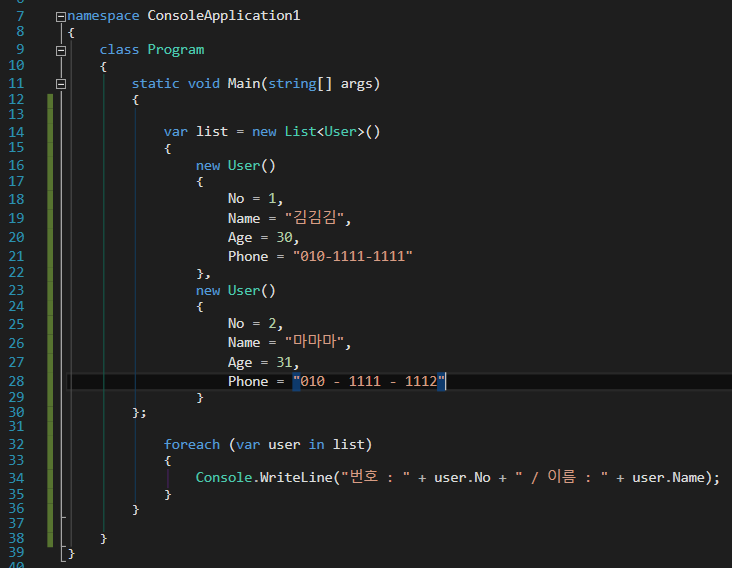This screenshot has width=732, height=568.
Task: Click No = 2 assignment
Action: [x=252, y=323]
